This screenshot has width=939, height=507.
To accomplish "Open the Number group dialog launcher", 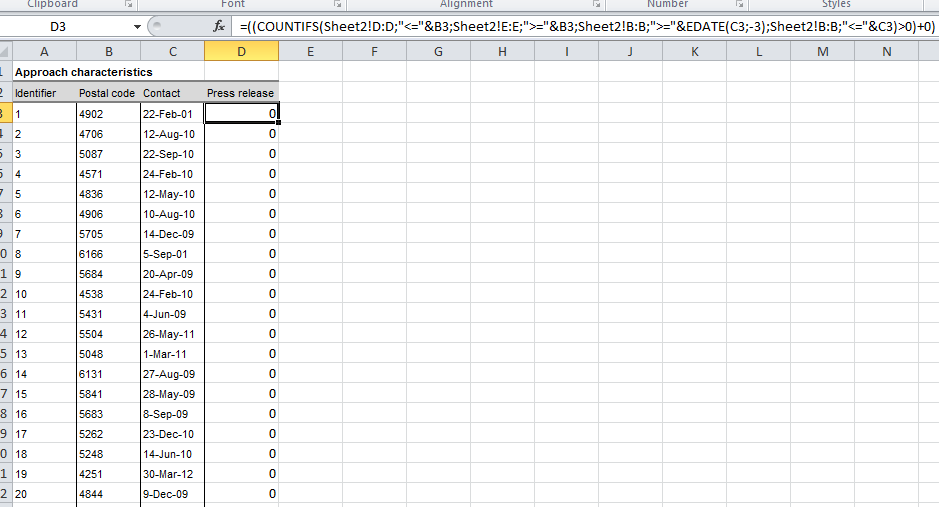I will 740,4.
